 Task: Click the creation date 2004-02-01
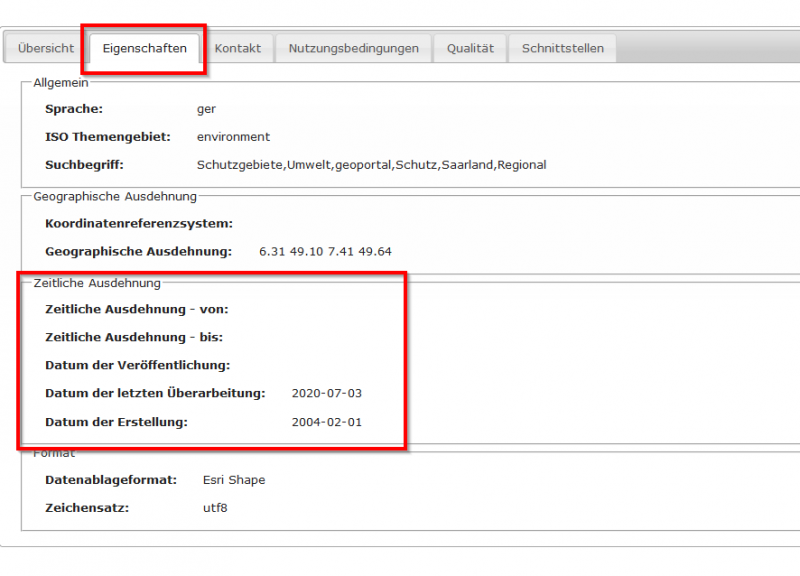(x=327, y=422)
